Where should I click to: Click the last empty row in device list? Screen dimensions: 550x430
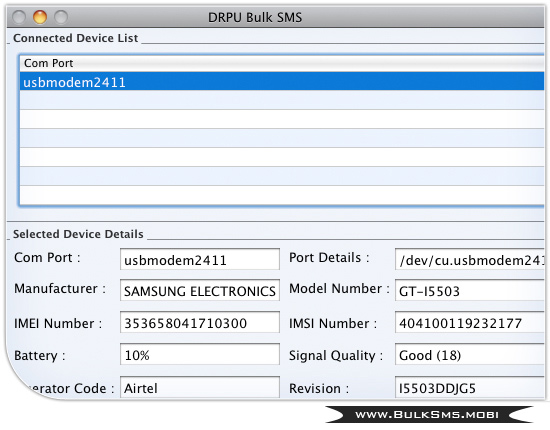[x=282, y=195]
